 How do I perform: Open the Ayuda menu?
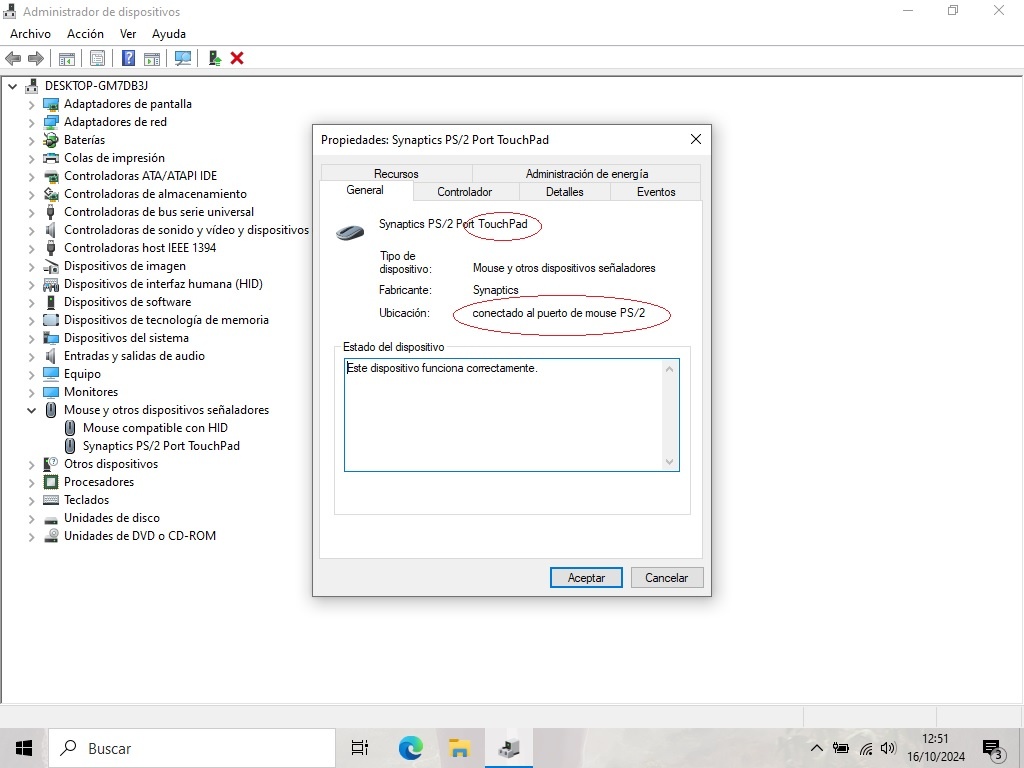point(168,34)
